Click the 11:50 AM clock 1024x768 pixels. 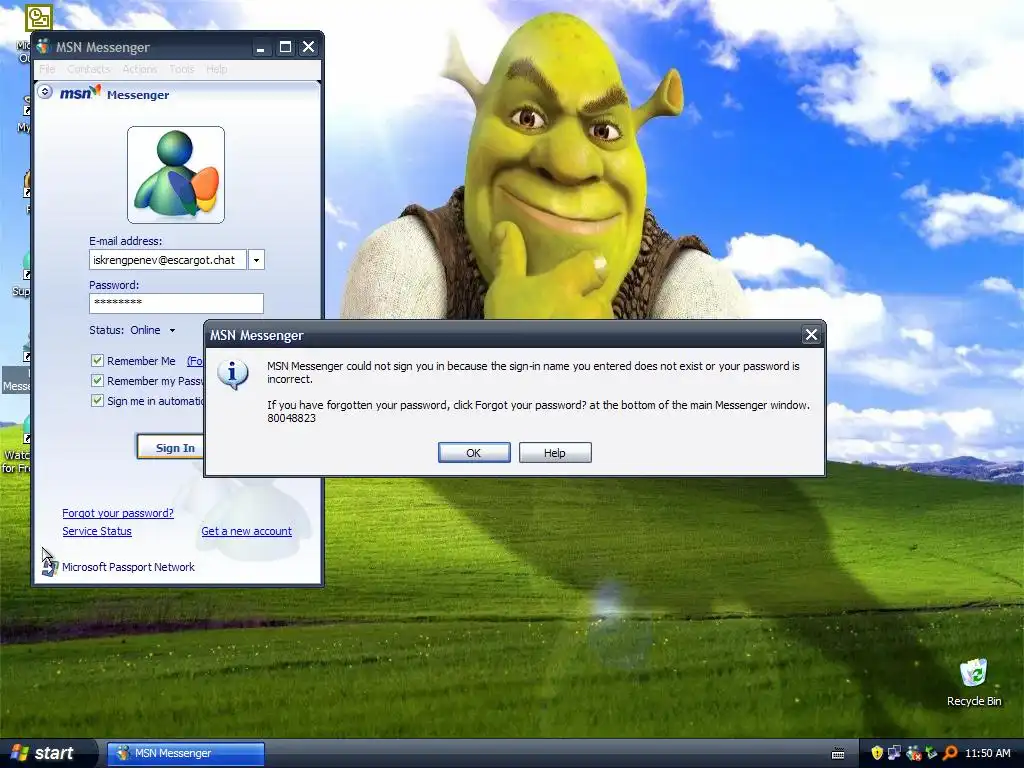pos(987,753)
